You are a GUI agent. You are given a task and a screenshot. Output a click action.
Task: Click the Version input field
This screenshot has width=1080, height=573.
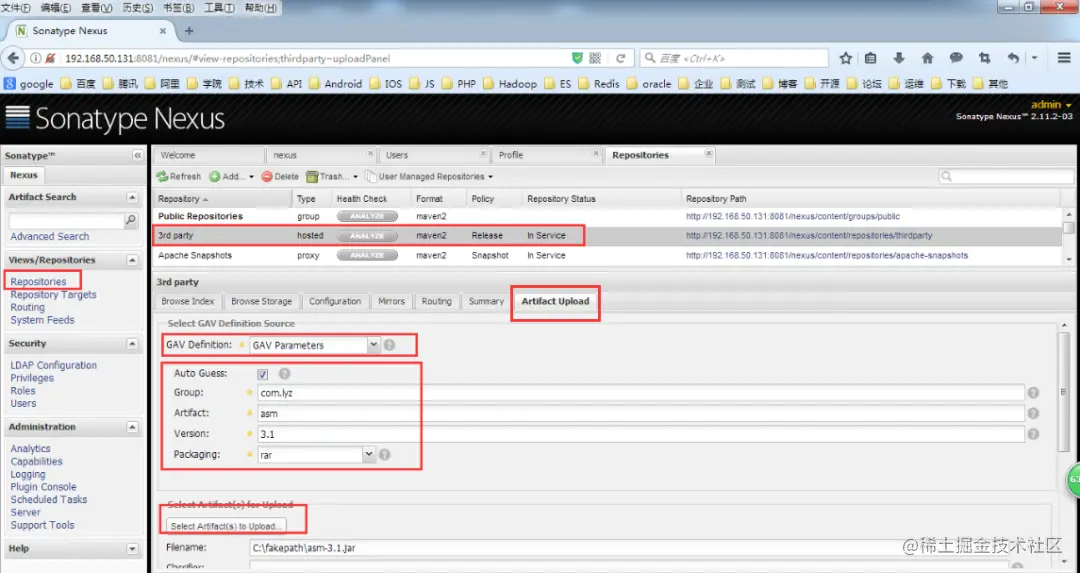pyautogui.click(x=641, y=434)
